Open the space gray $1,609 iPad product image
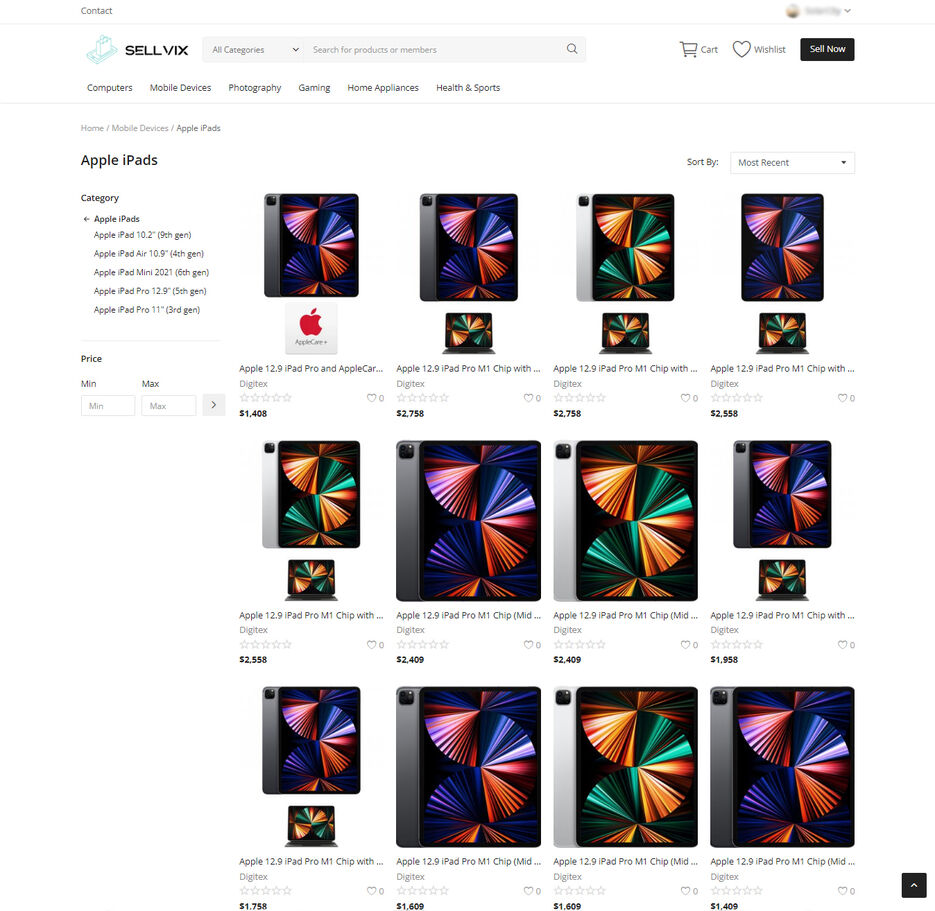 469,767
